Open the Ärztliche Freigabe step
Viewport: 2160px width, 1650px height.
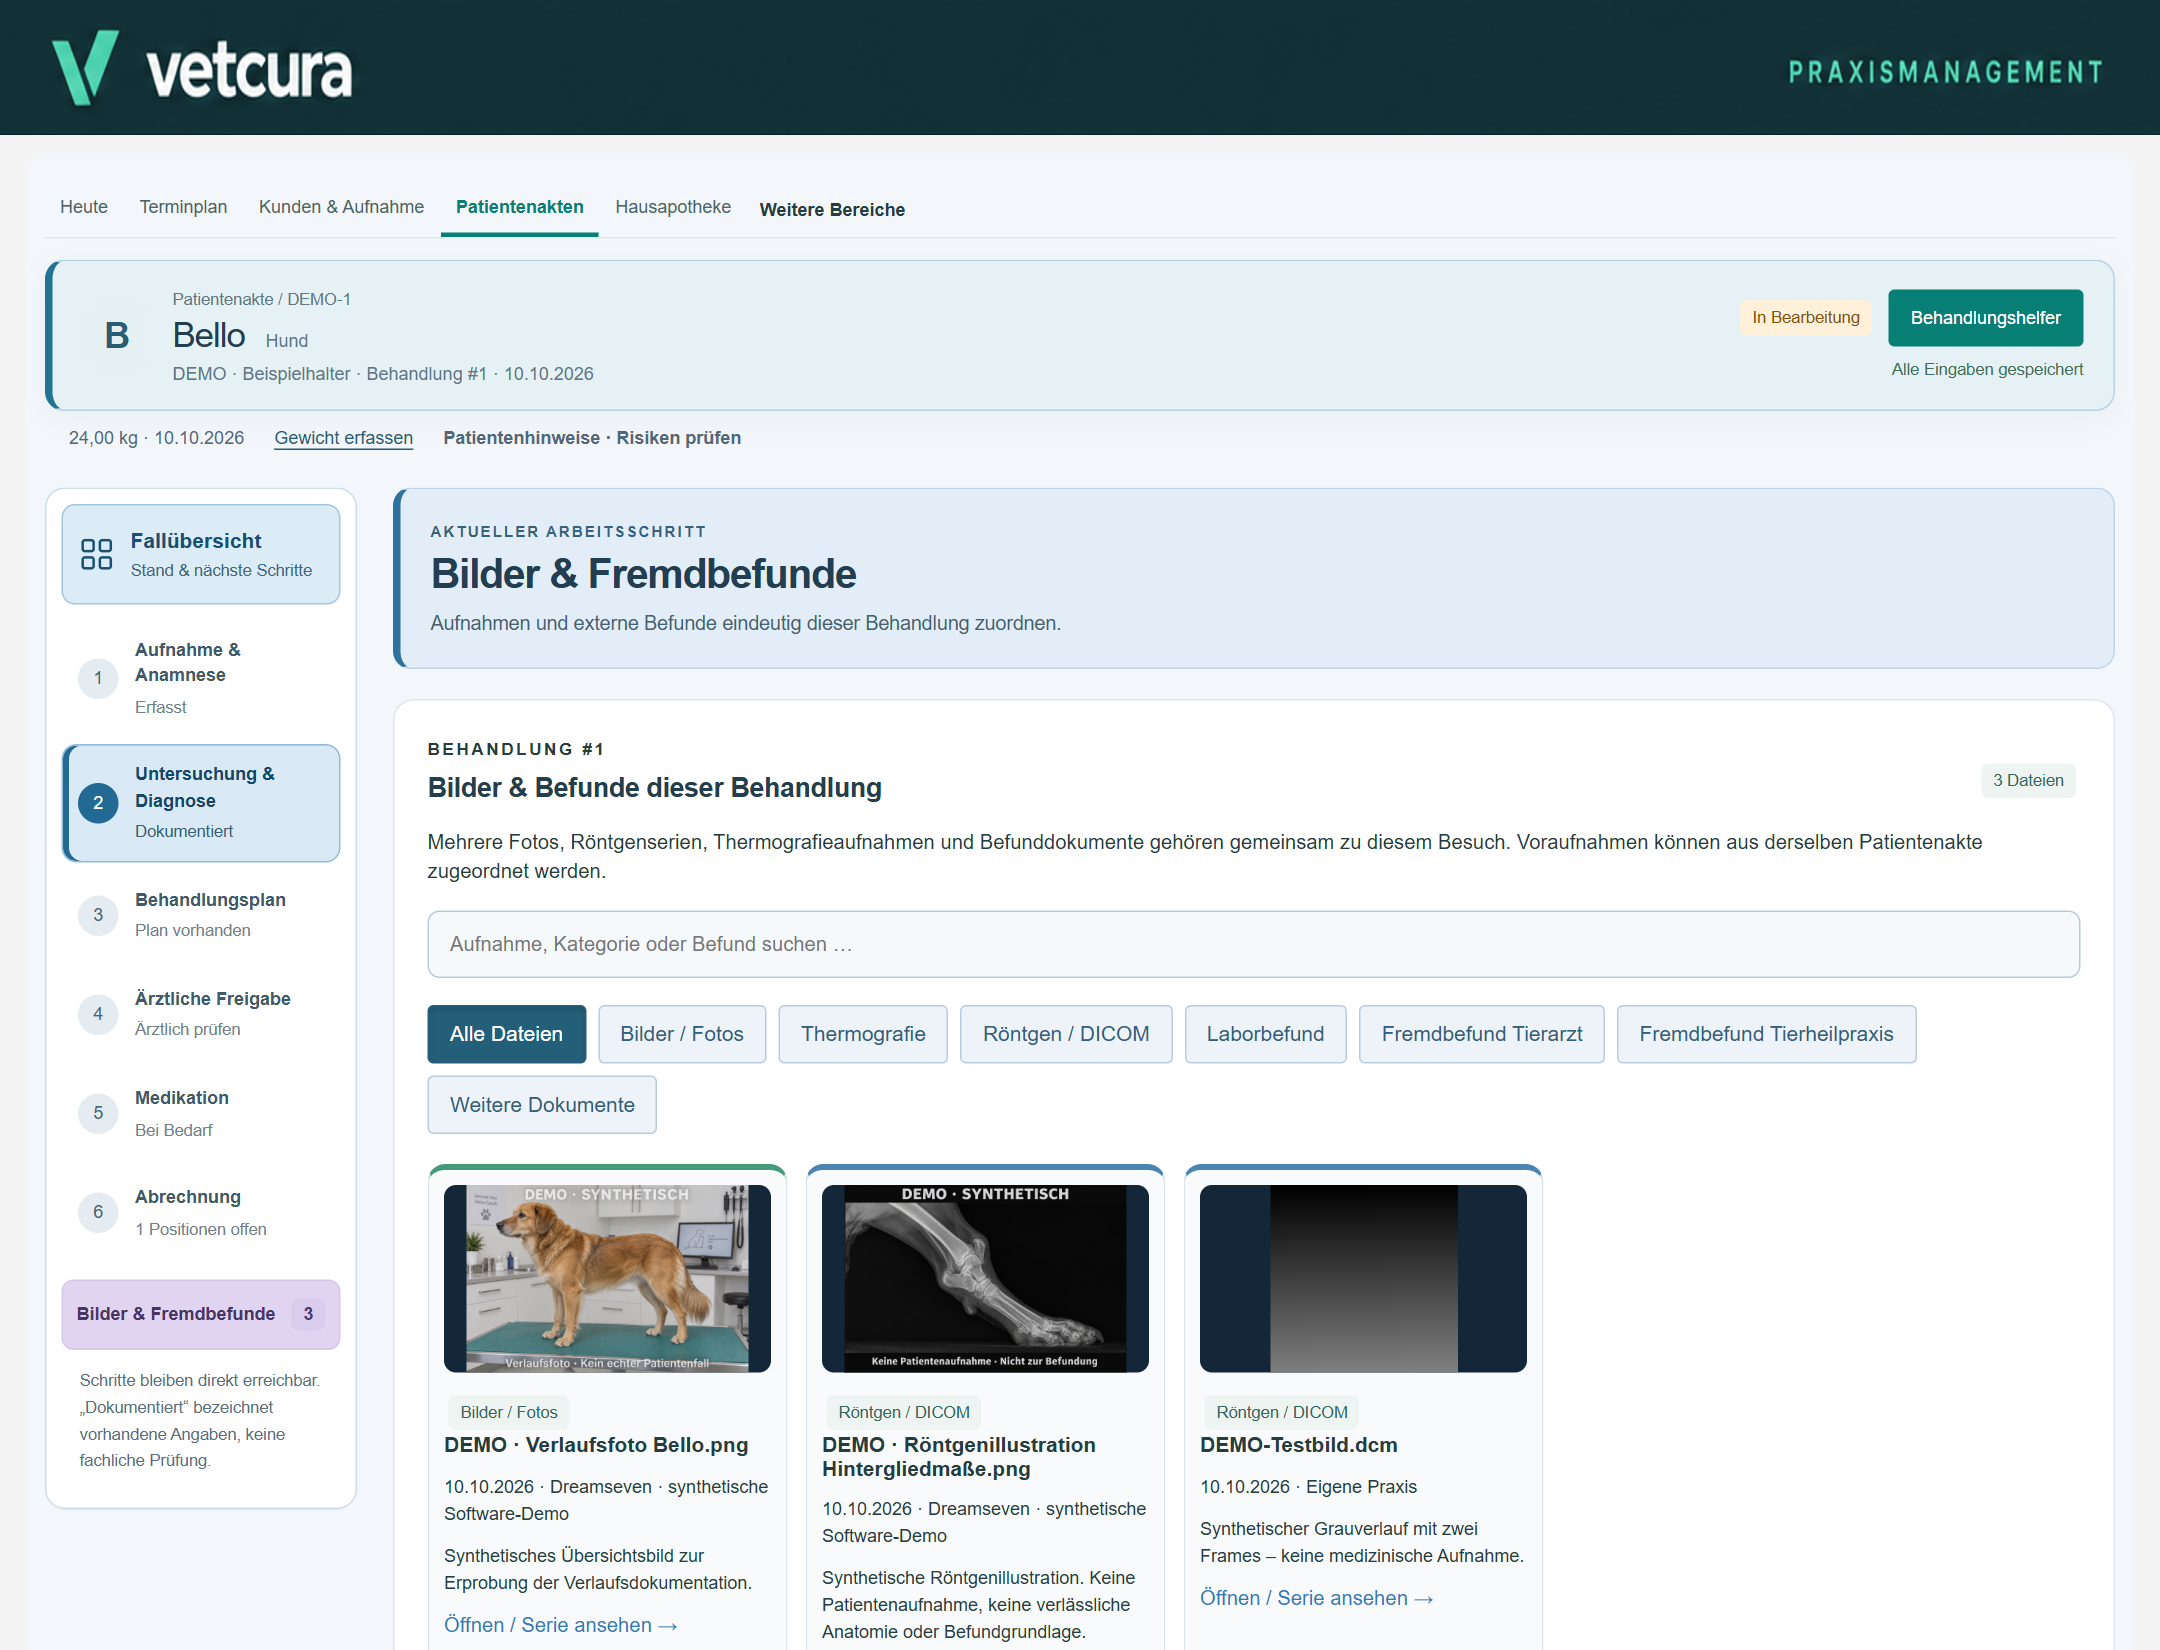point(201,1013)
